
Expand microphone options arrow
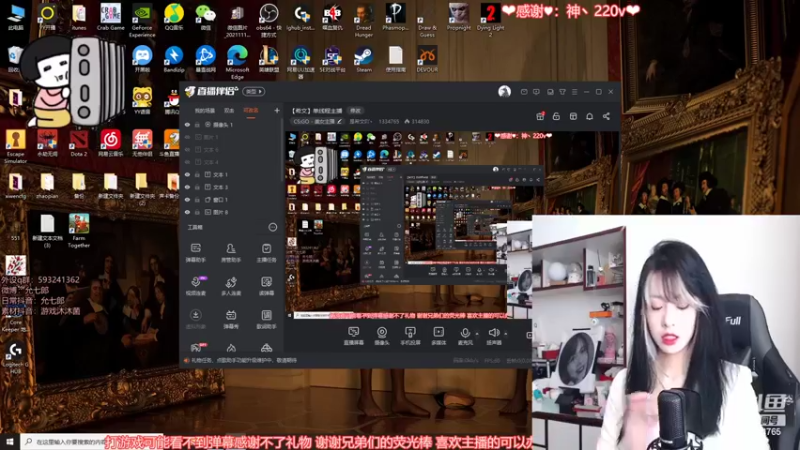(x=477, y=334)
